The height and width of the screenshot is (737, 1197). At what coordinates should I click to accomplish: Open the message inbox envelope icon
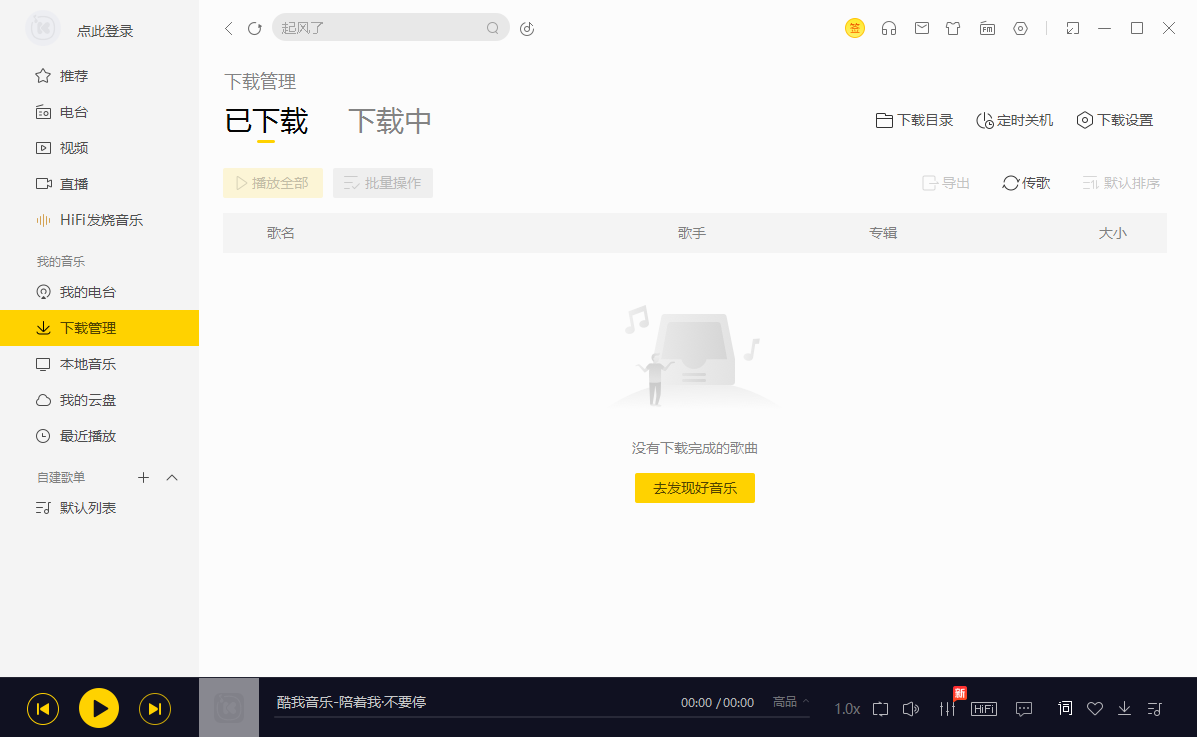tap(921, 28)
